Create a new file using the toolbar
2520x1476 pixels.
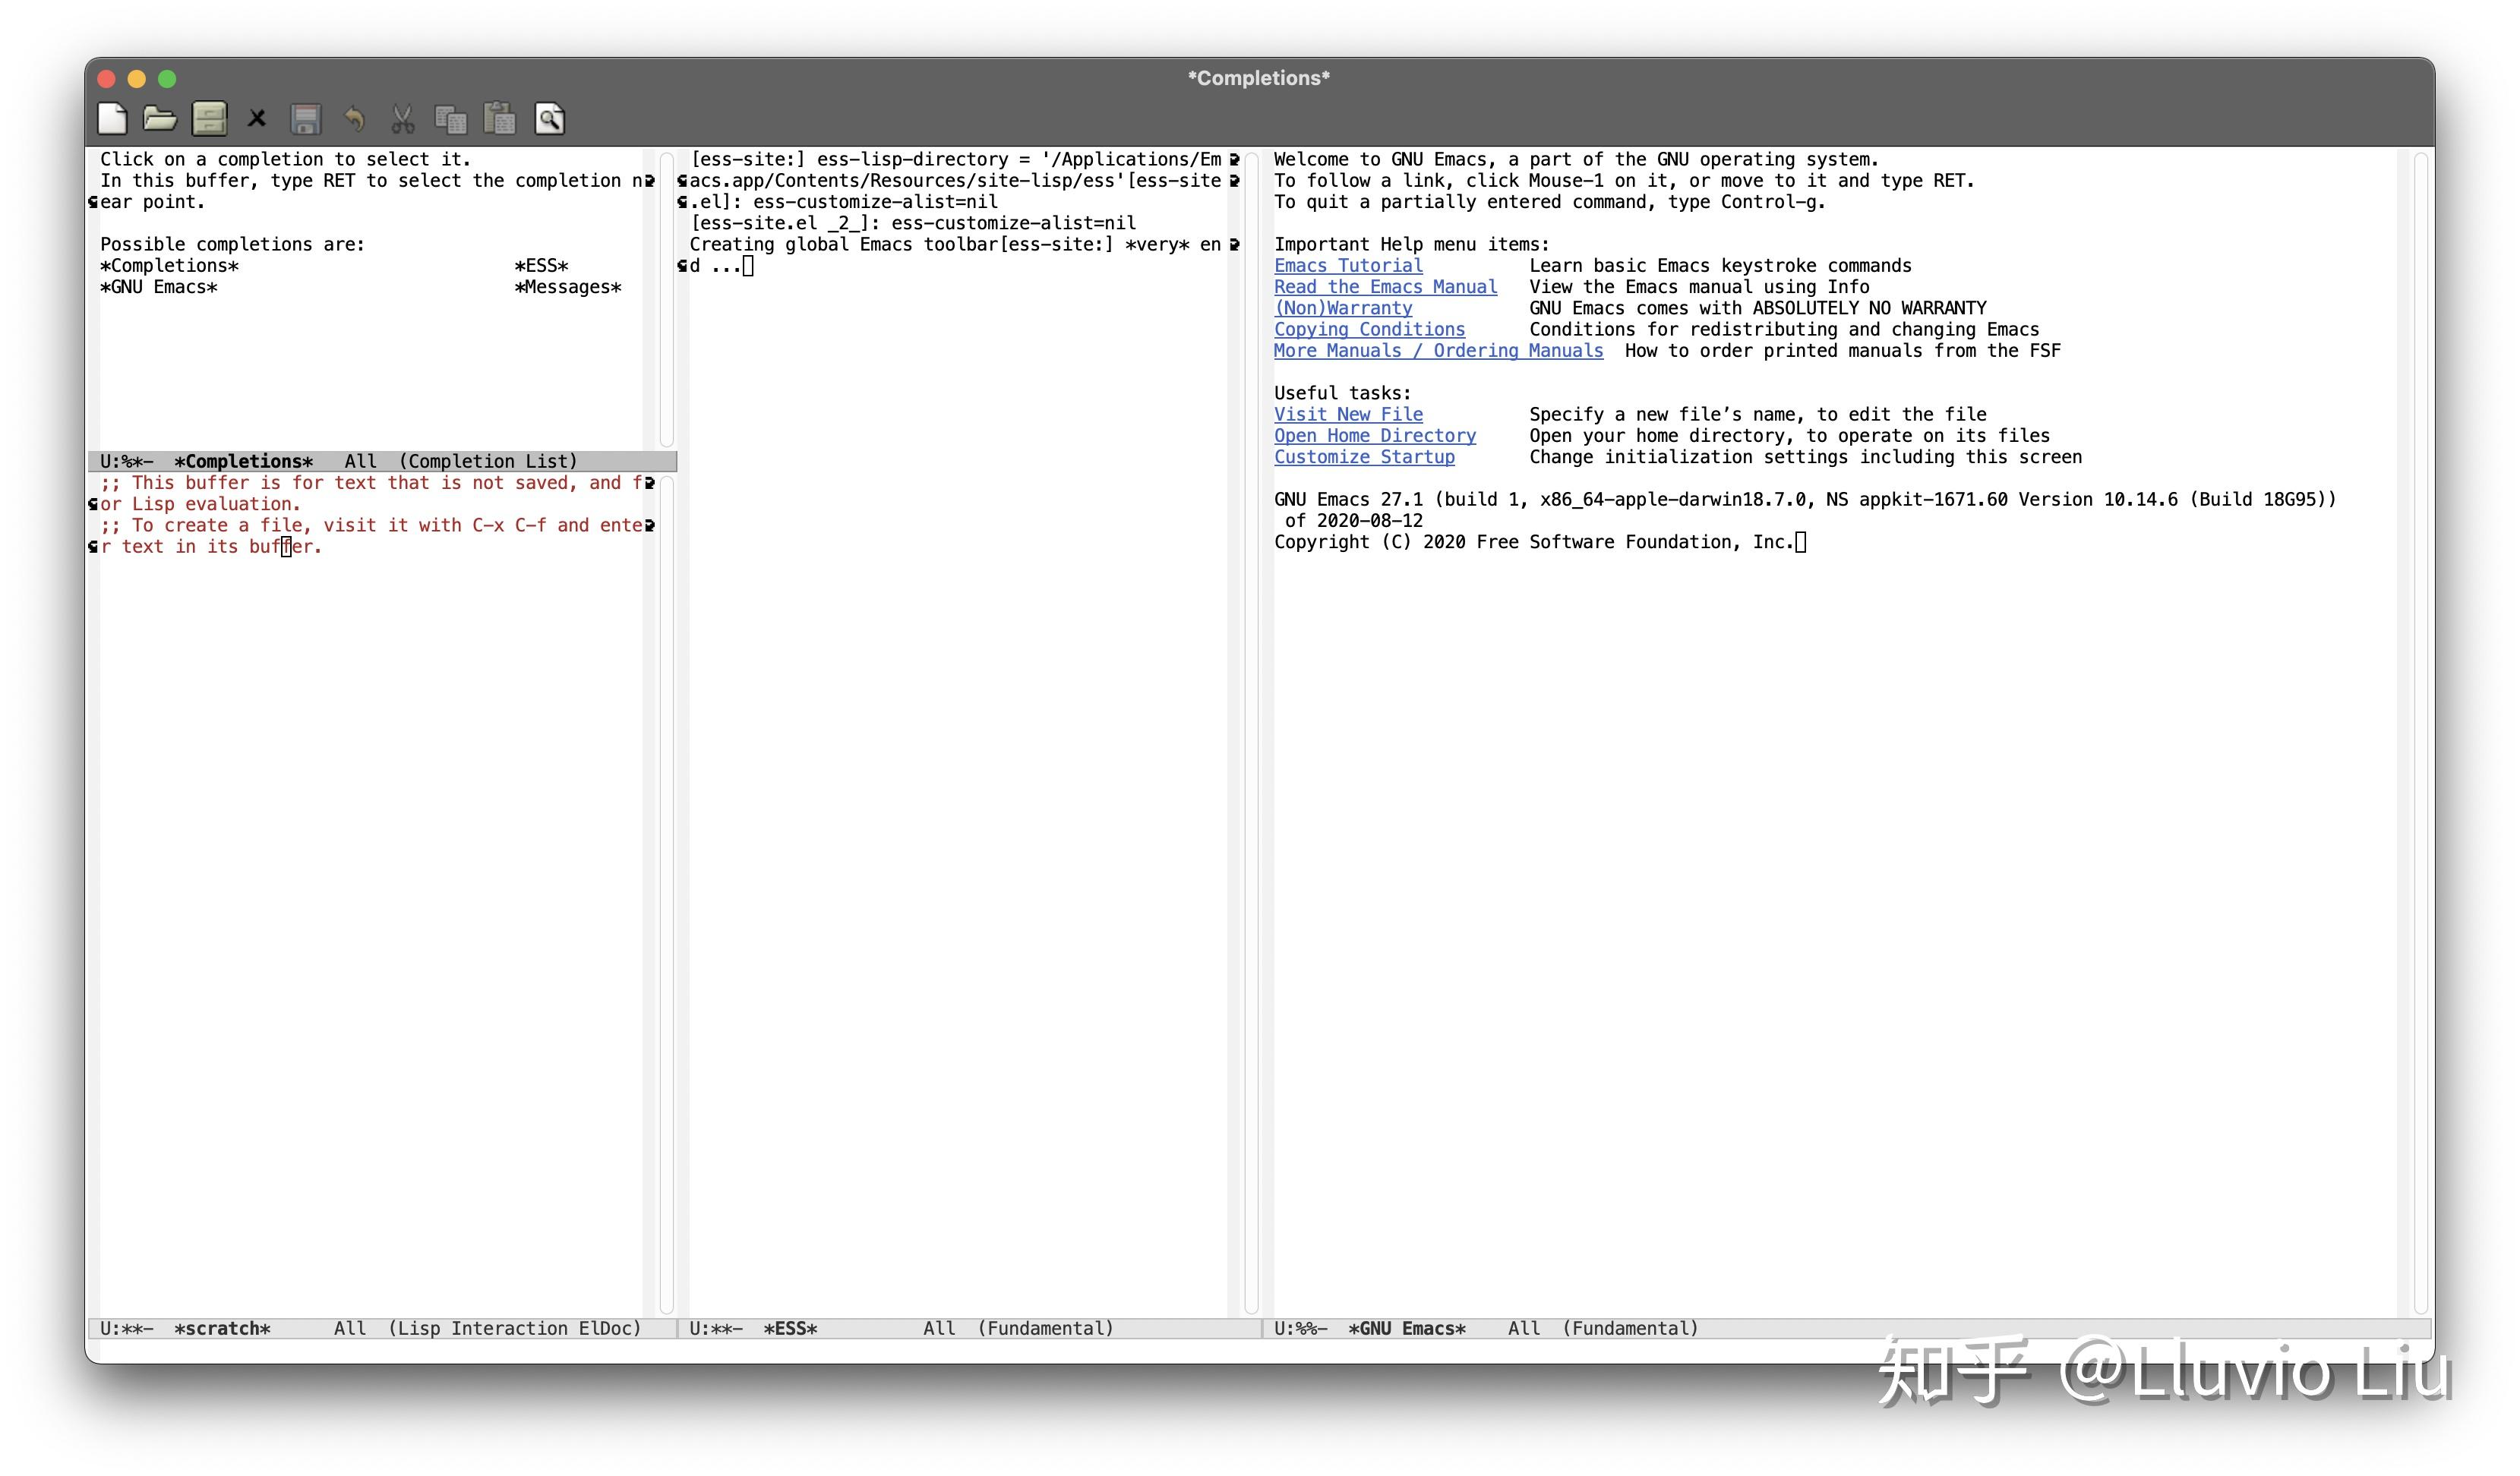[112, 118]
